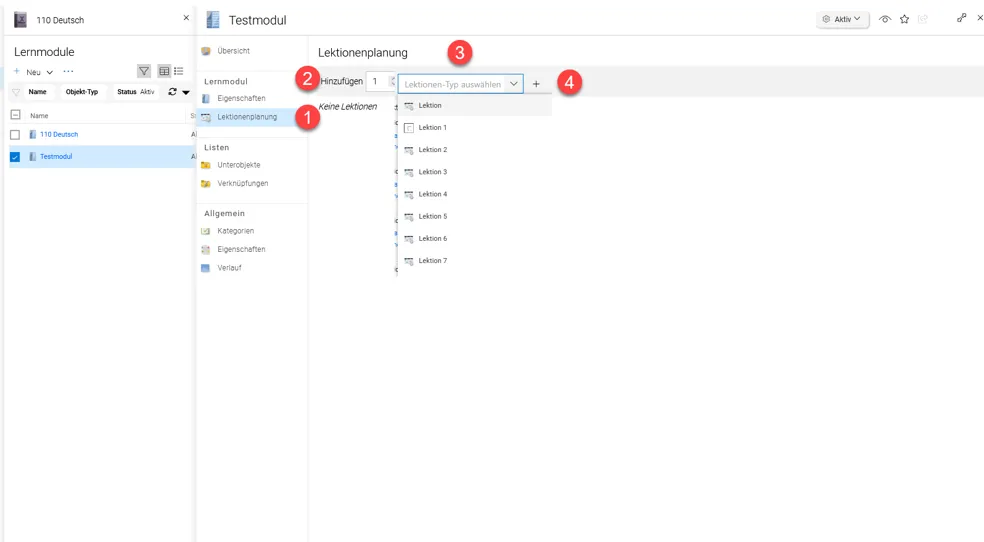
Task: Open the Aktiv status dropdown
Action: coord(842,19)
